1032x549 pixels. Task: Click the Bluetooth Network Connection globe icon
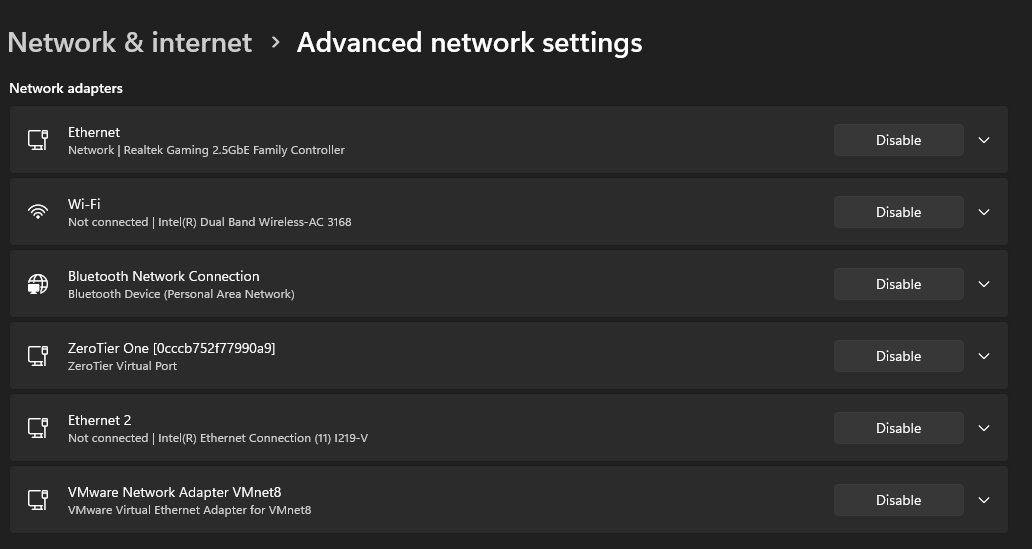click(x=38, y=284)
